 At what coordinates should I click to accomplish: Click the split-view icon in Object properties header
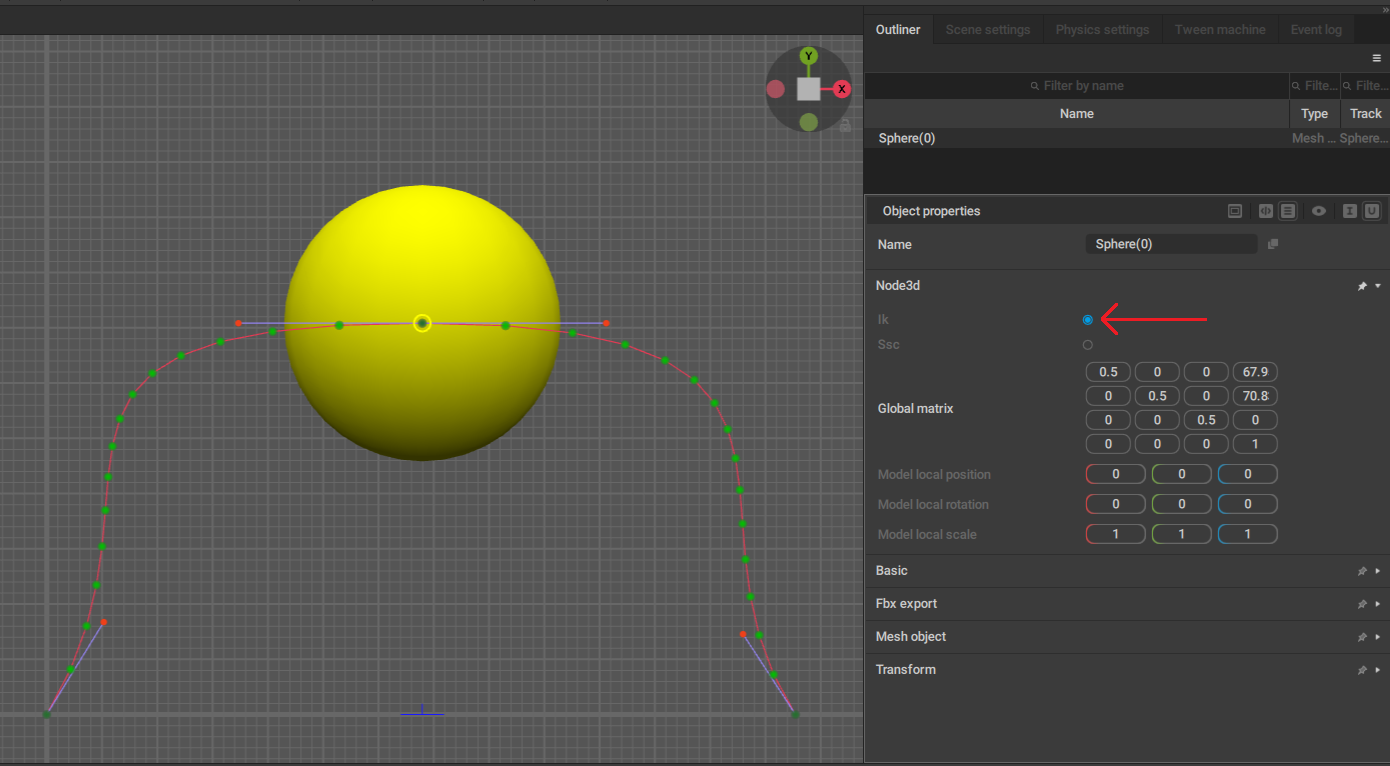[x=1266, y=211]
